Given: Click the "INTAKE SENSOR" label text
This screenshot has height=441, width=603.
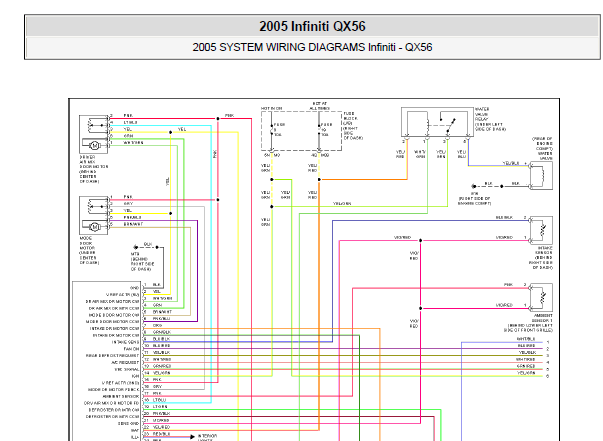Looking at the screenshot, I should point(545,251).
